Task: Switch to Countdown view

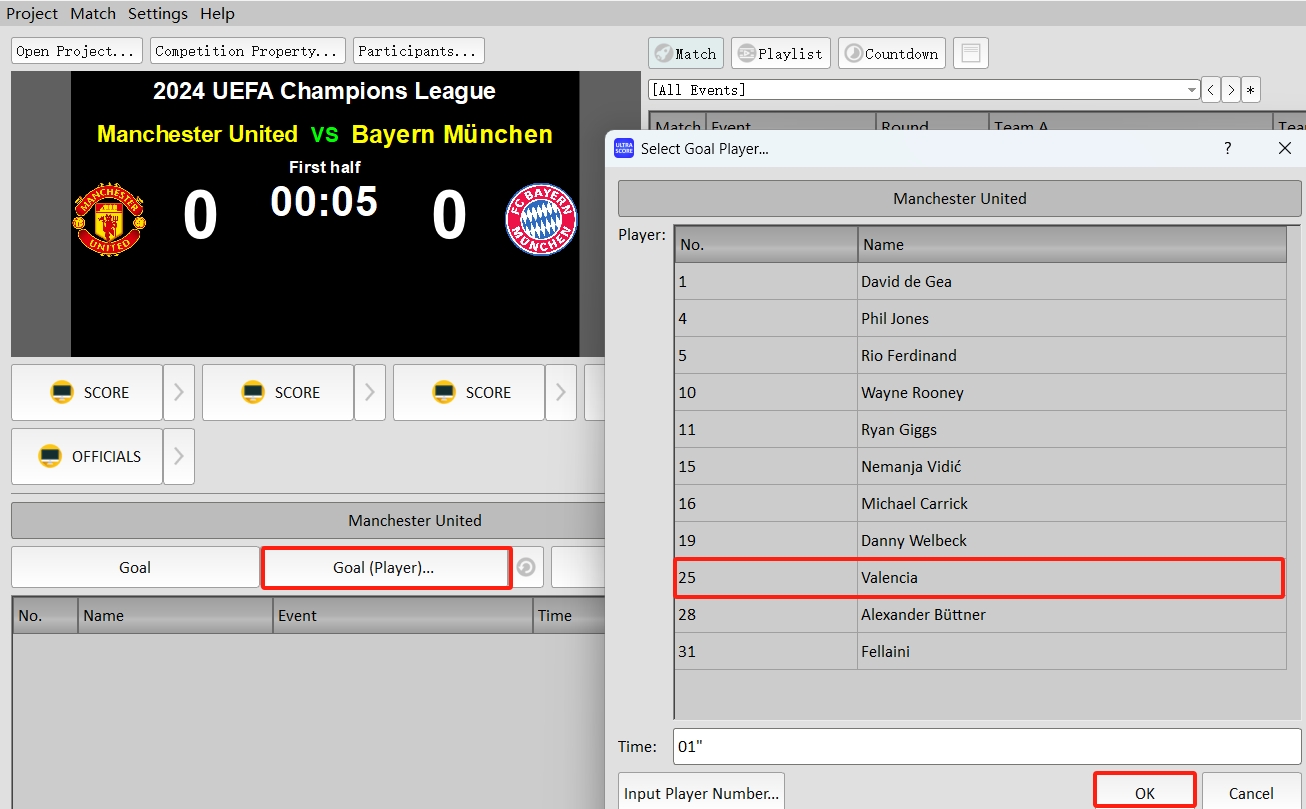Action: (x=891, y=53)
